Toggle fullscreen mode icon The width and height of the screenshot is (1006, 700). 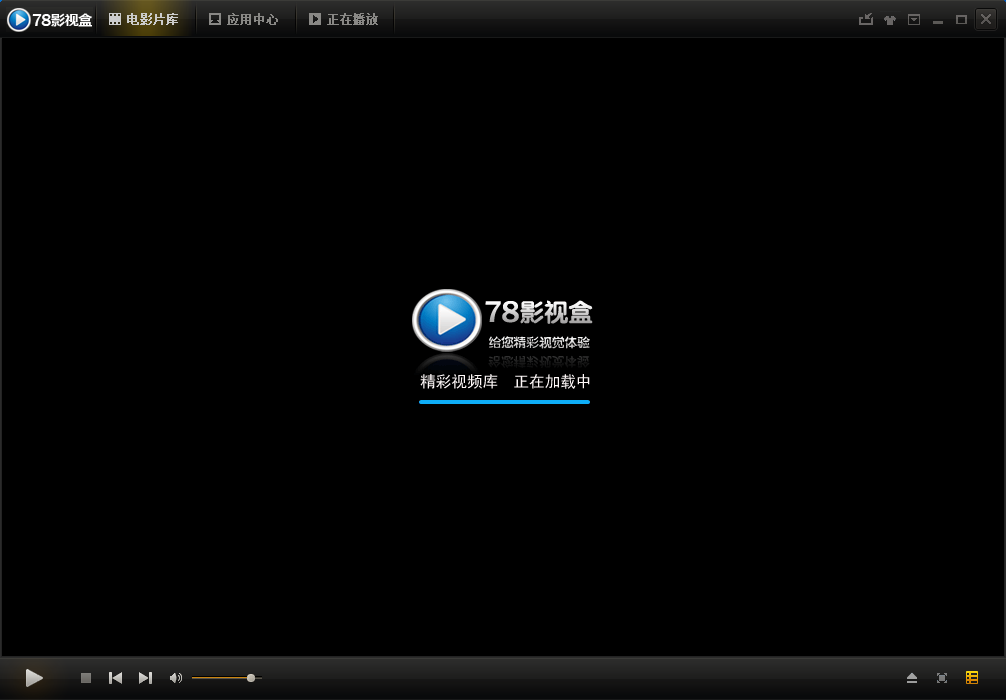click(942, 678)
